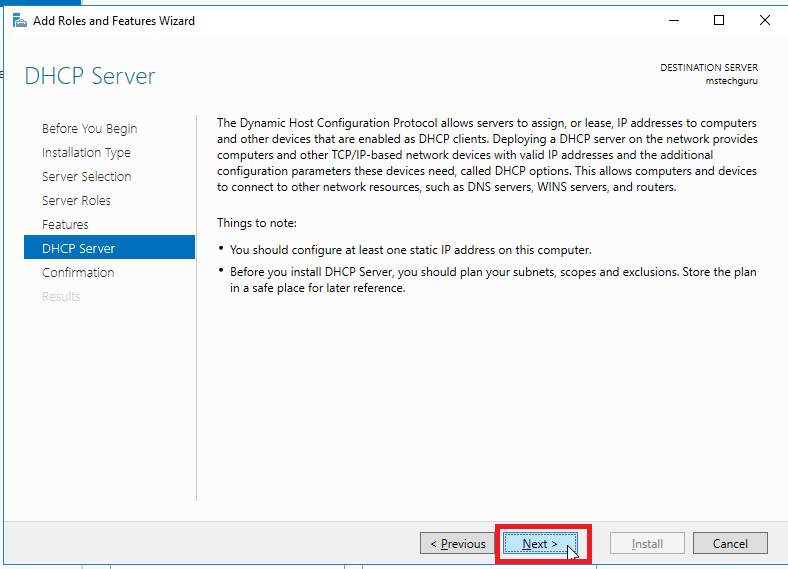Viewport: 788px width, 569px height.
Task: Click the greyed-out Results step
Action: point(61,297)
